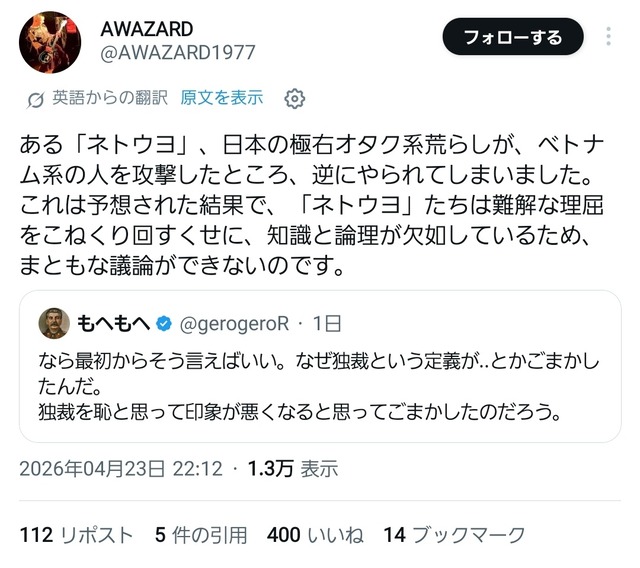Open AWAZARD display name

[147, 29]
